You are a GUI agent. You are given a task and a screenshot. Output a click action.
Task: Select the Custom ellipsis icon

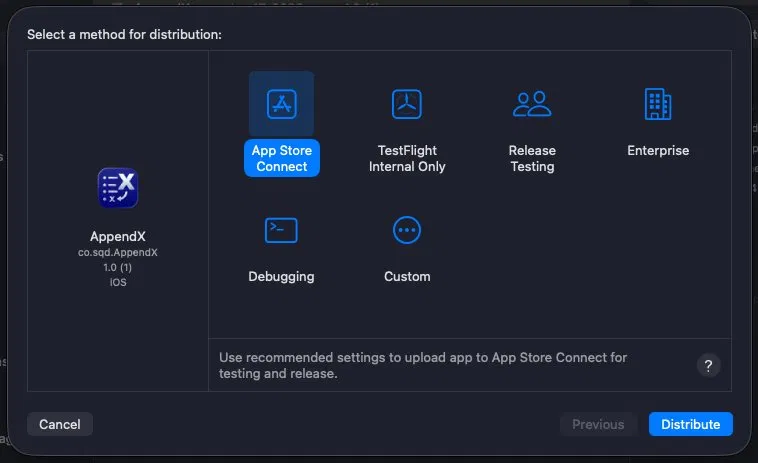click(407, 230)
